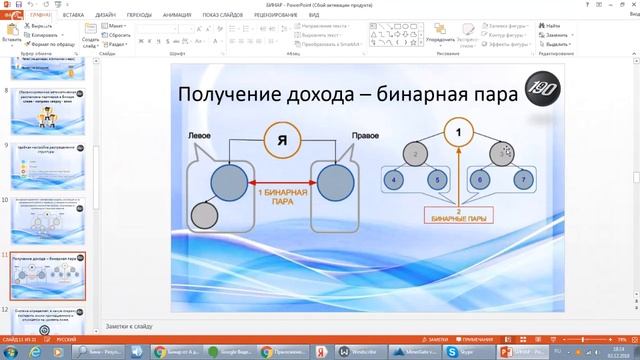
Task: Click the decrease font size button
Action: click(x=209, y=29)
